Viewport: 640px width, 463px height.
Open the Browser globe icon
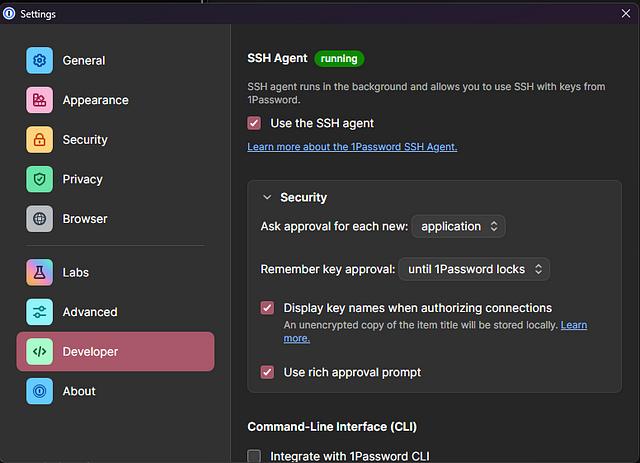point(40,219)
